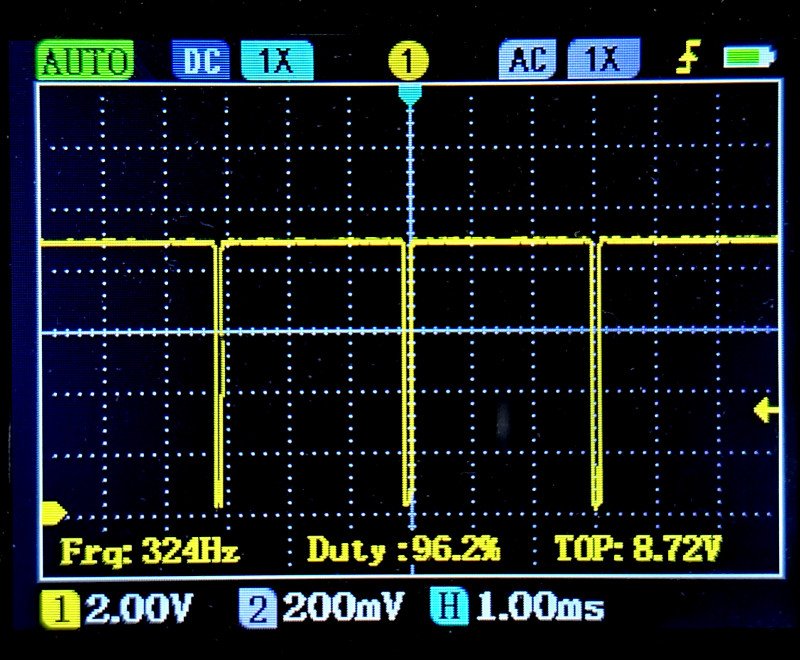Toggle channel 1 DC coupling badge
Screen dimensions: 800x660
pyautogui.click(x=201, y=61)
